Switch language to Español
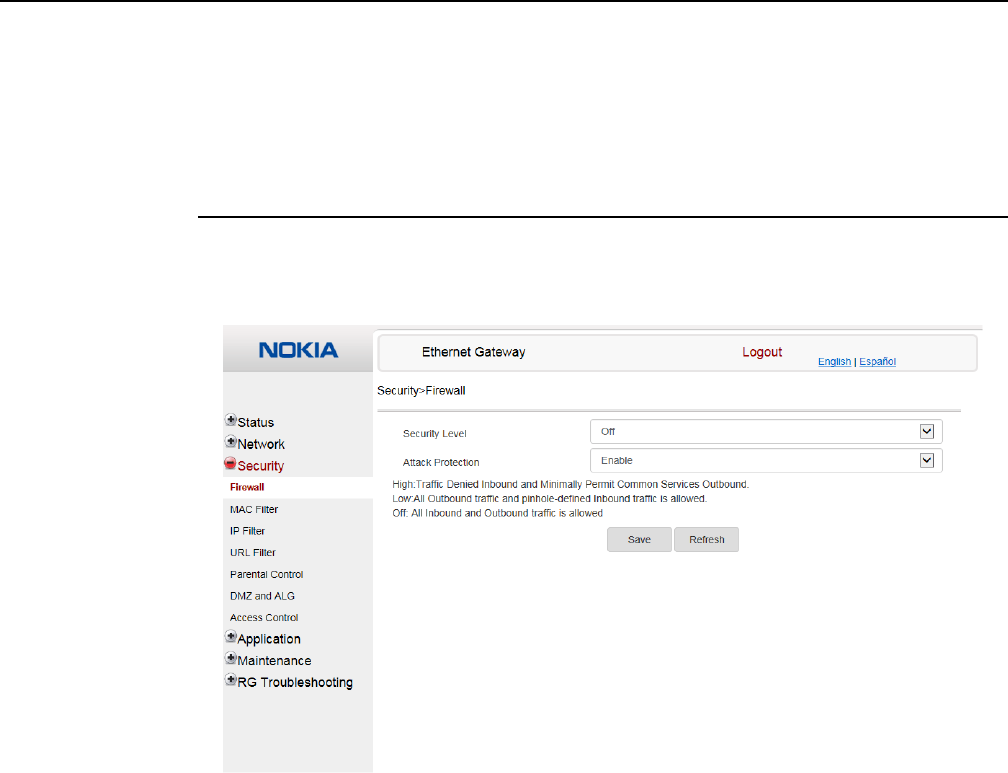Viewport: 1008px width, 773px height. [878, 362]
